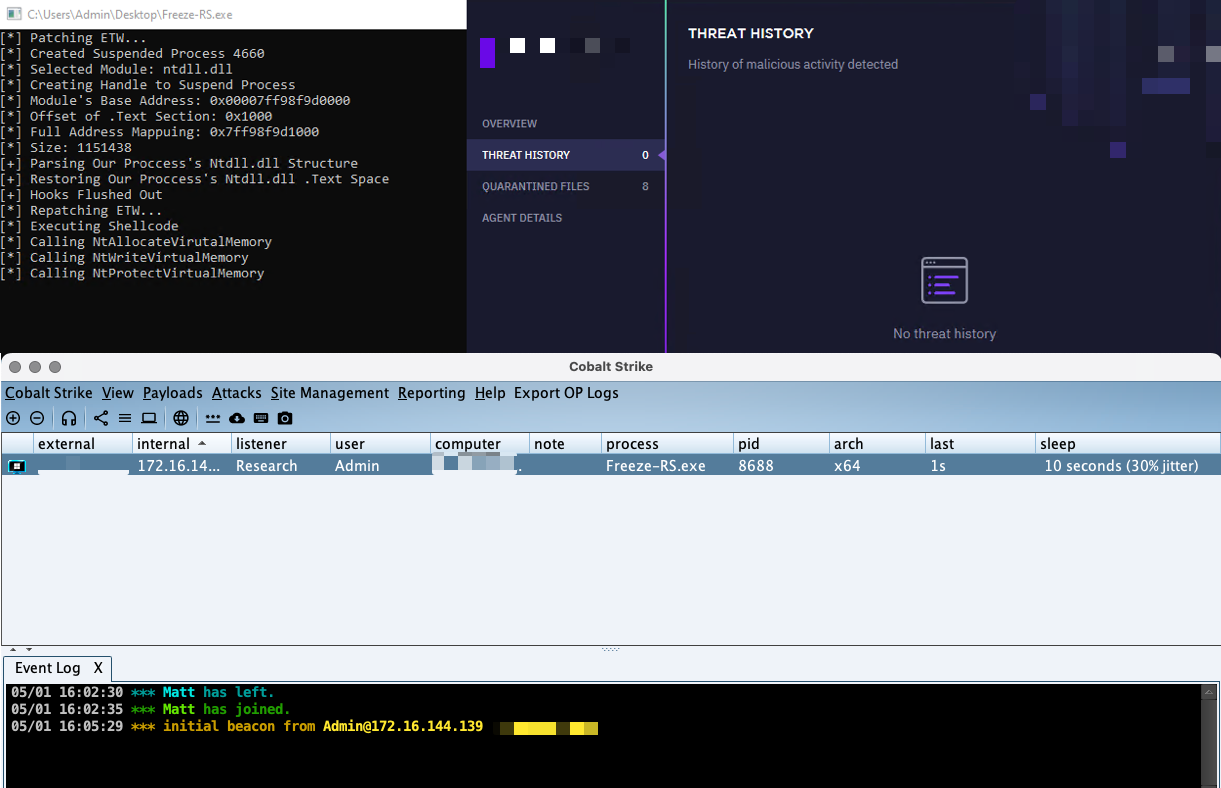
Task: Click the Freeze-RS.exe console title bar
Action: (x=233, y=14)
